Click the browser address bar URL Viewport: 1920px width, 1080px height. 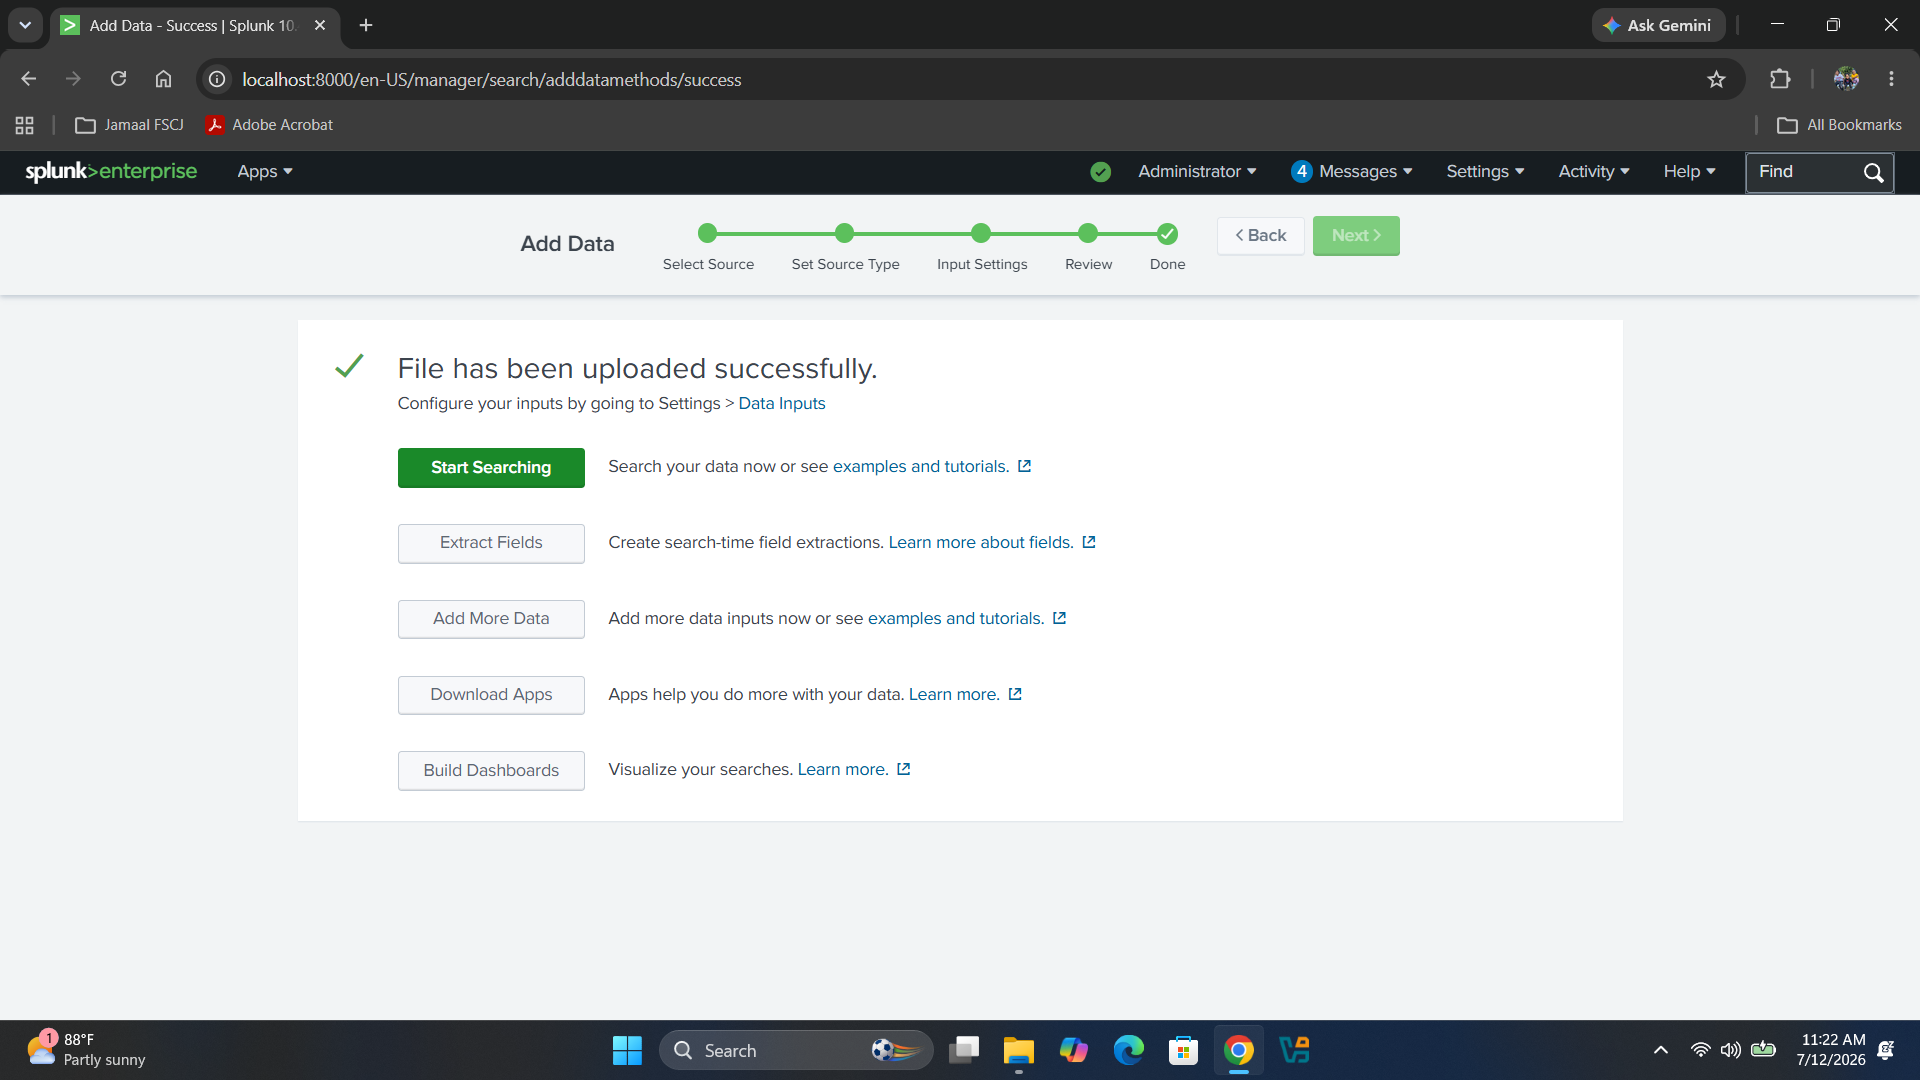492,79
